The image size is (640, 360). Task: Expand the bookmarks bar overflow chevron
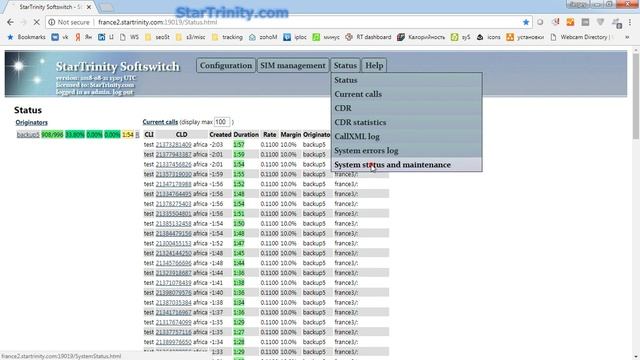click(627, 37)
